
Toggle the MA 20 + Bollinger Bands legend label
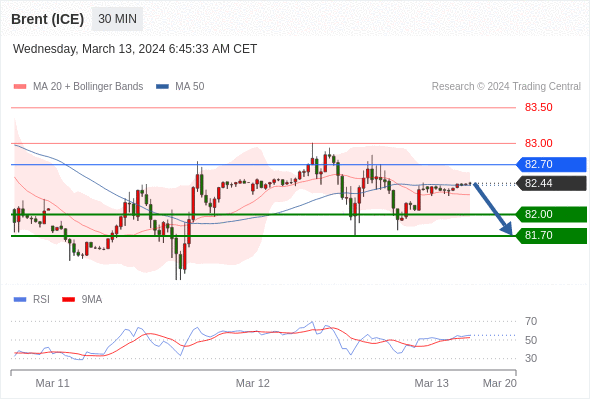(88, 87)
